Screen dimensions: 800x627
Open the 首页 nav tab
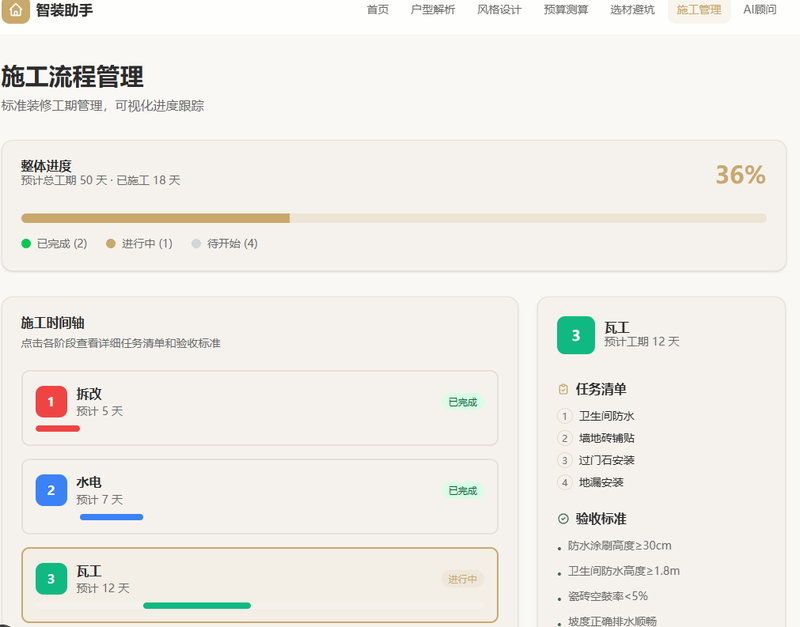click(x=378, y=10)
